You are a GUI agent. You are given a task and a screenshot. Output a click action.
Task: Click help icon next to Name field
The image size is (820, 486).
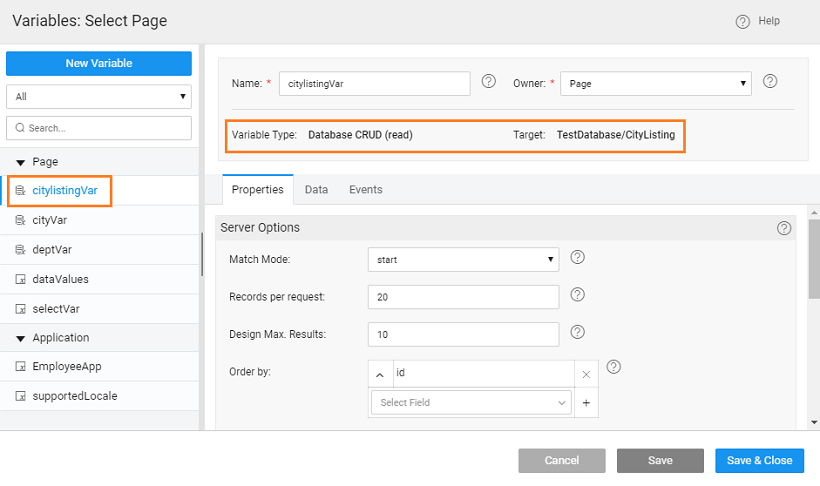click(x=489, y=82)
